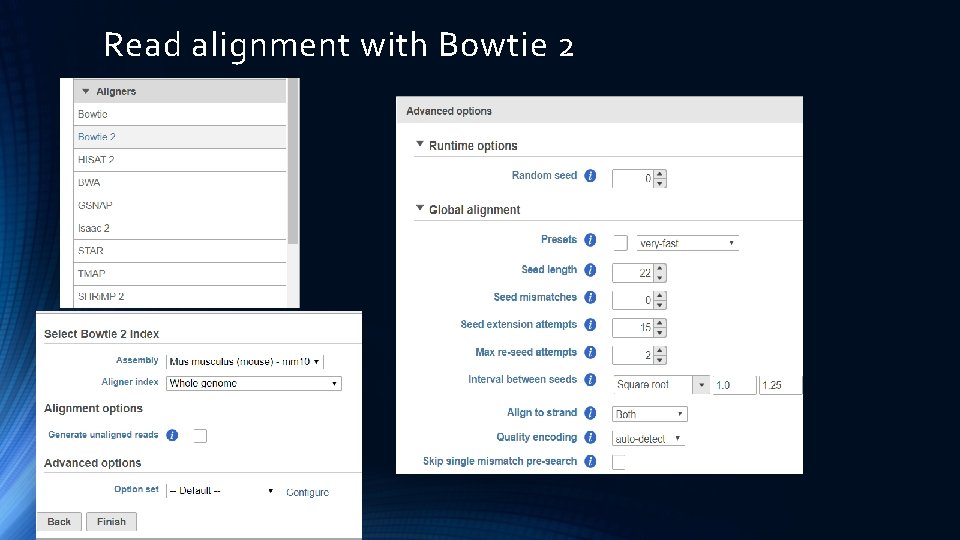The width and height of the screenshot is (960, 540).
Task: Open Align to strand Both dropdown
Action: [650, 414]
